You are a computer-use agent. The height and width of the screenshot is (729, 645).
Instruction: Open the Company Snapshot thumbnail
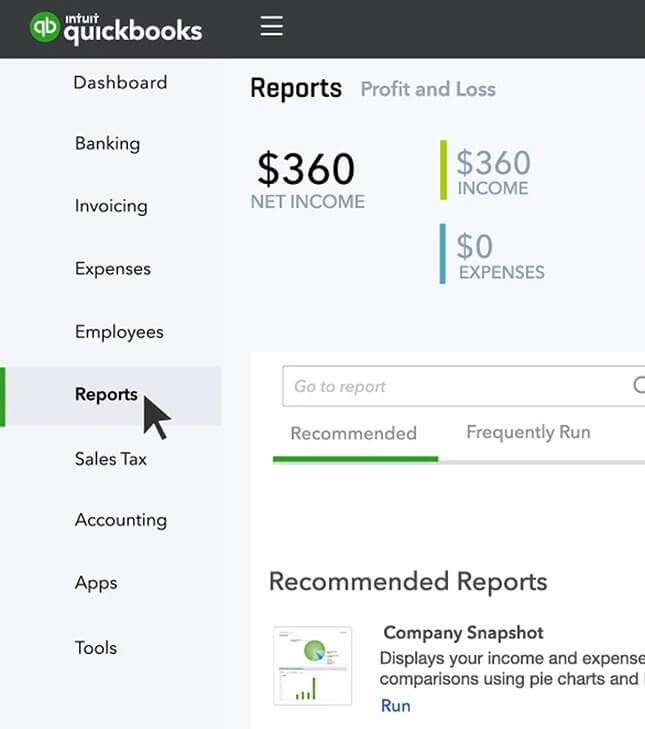pos(313,666)
